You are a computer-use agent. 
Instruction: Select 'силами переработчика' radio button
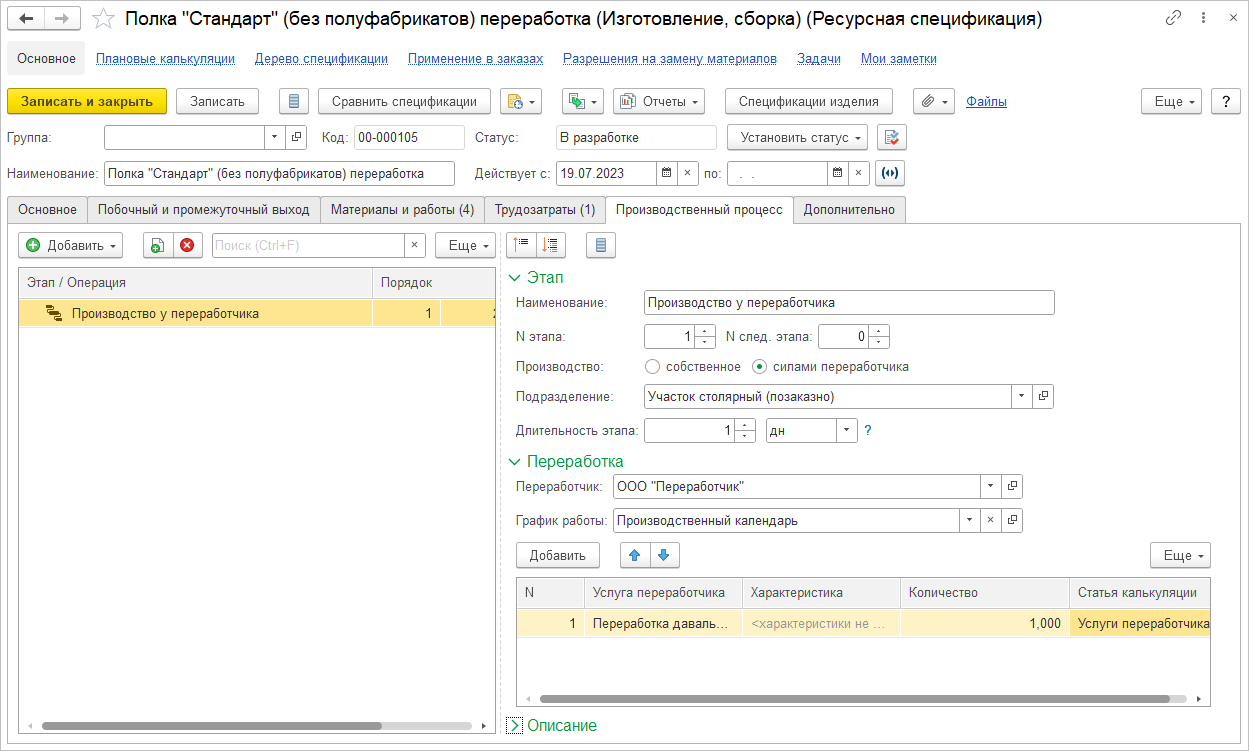(x=759, y=367)
